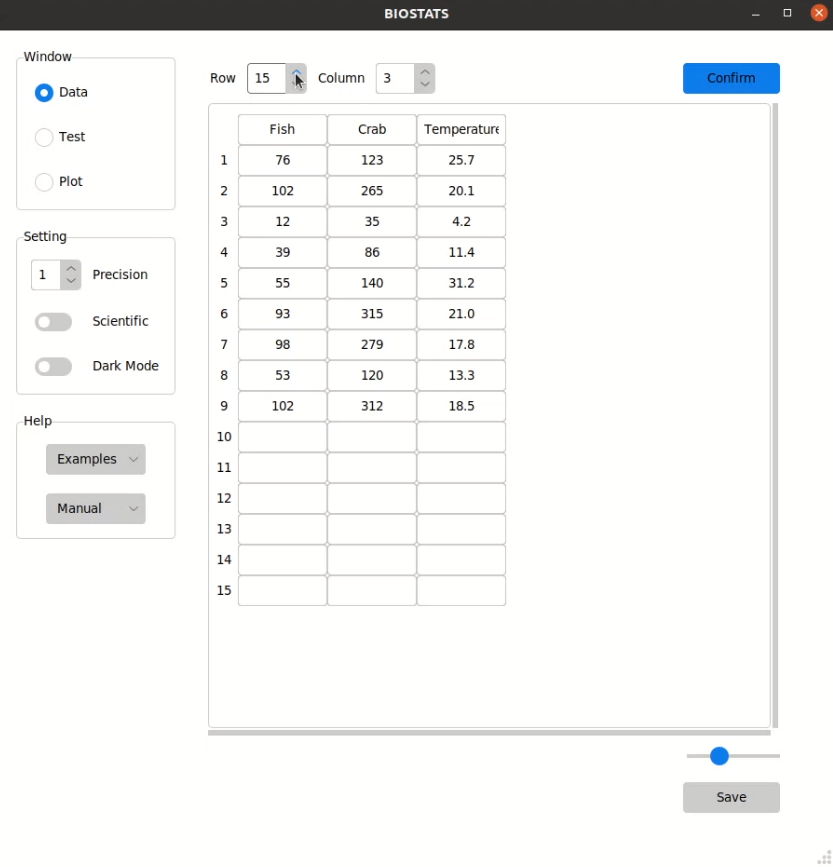Viewport: 833px width, 867px height.
Task: Click Fish cell with value 53
Action: tap(282, 375)
